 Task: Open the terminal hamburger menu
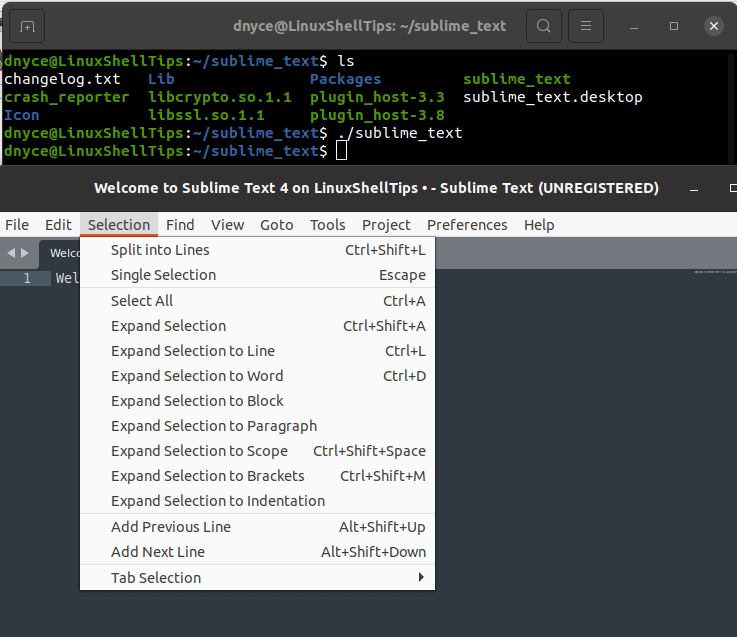click(586, 26)
